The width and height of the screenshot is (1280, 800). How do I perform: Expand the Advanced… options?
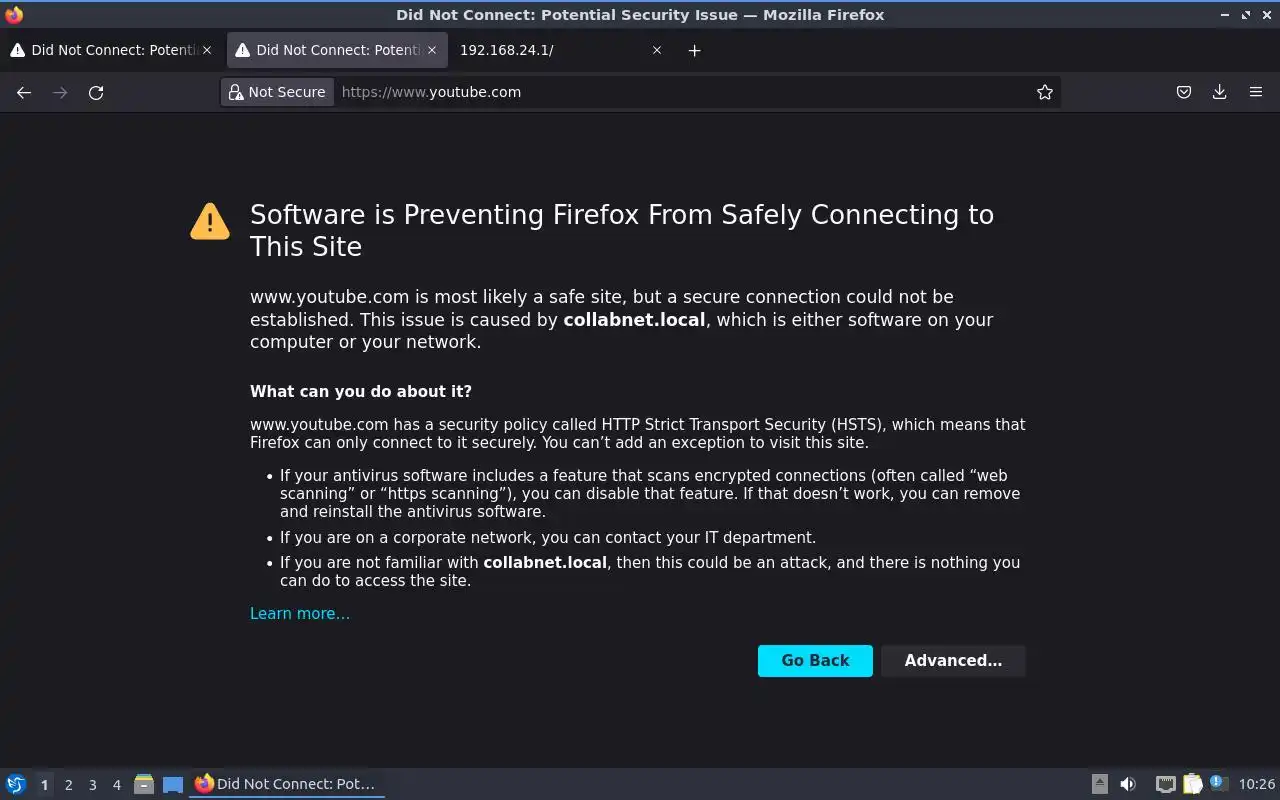pos(953,660)
